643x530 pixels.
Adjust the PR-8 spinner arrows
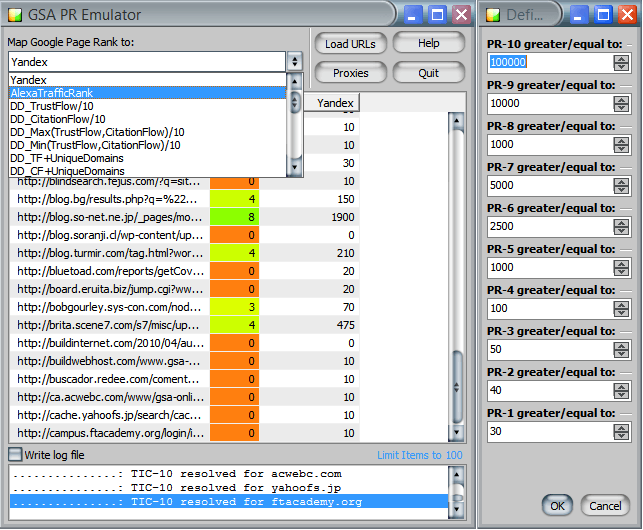[621, 144]
